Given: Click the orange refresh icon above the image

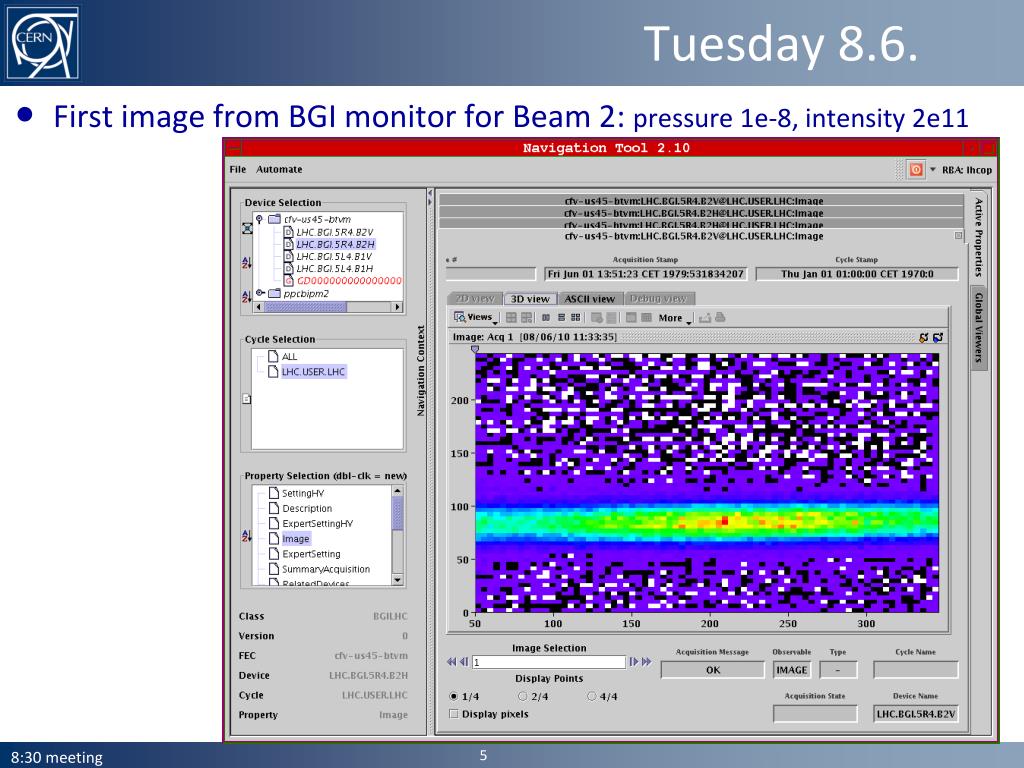Looking at the screenshot, I should [x=923, y=338].
